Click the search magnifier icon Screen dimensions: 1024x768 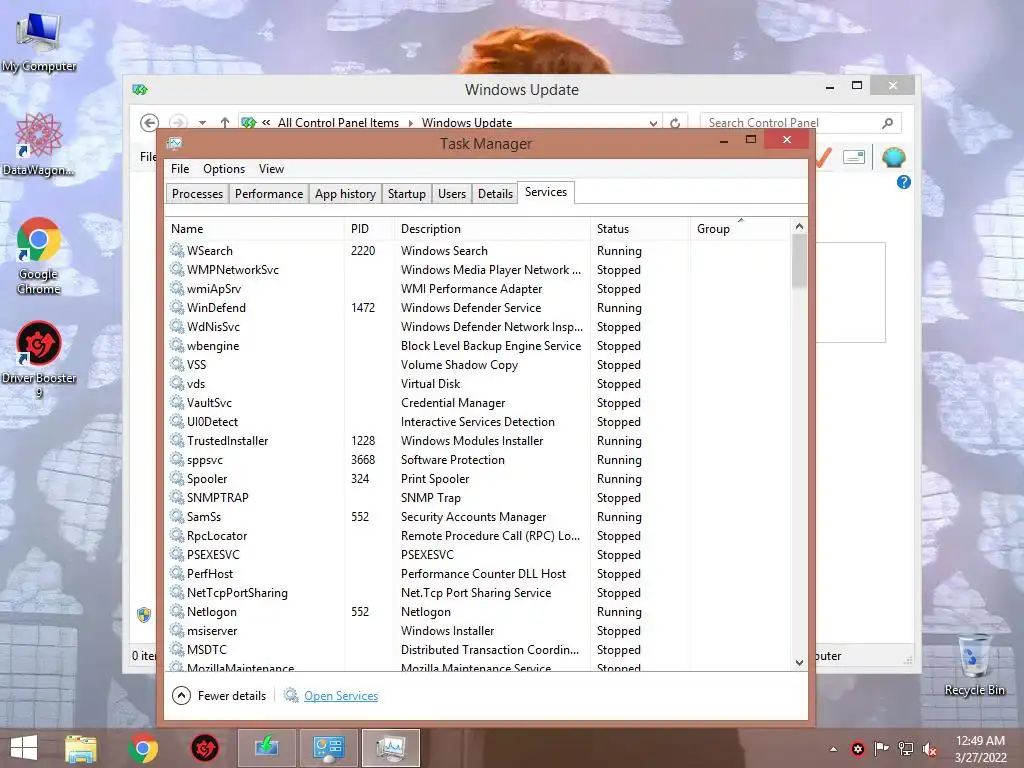888,123
